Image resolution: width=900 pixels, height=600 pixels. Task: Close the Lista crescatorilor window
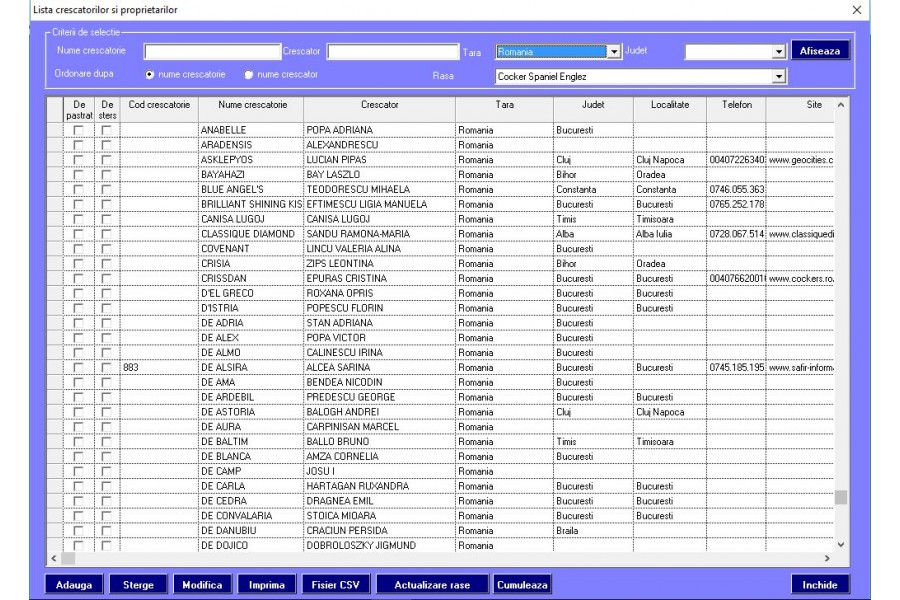click(856, 10)
